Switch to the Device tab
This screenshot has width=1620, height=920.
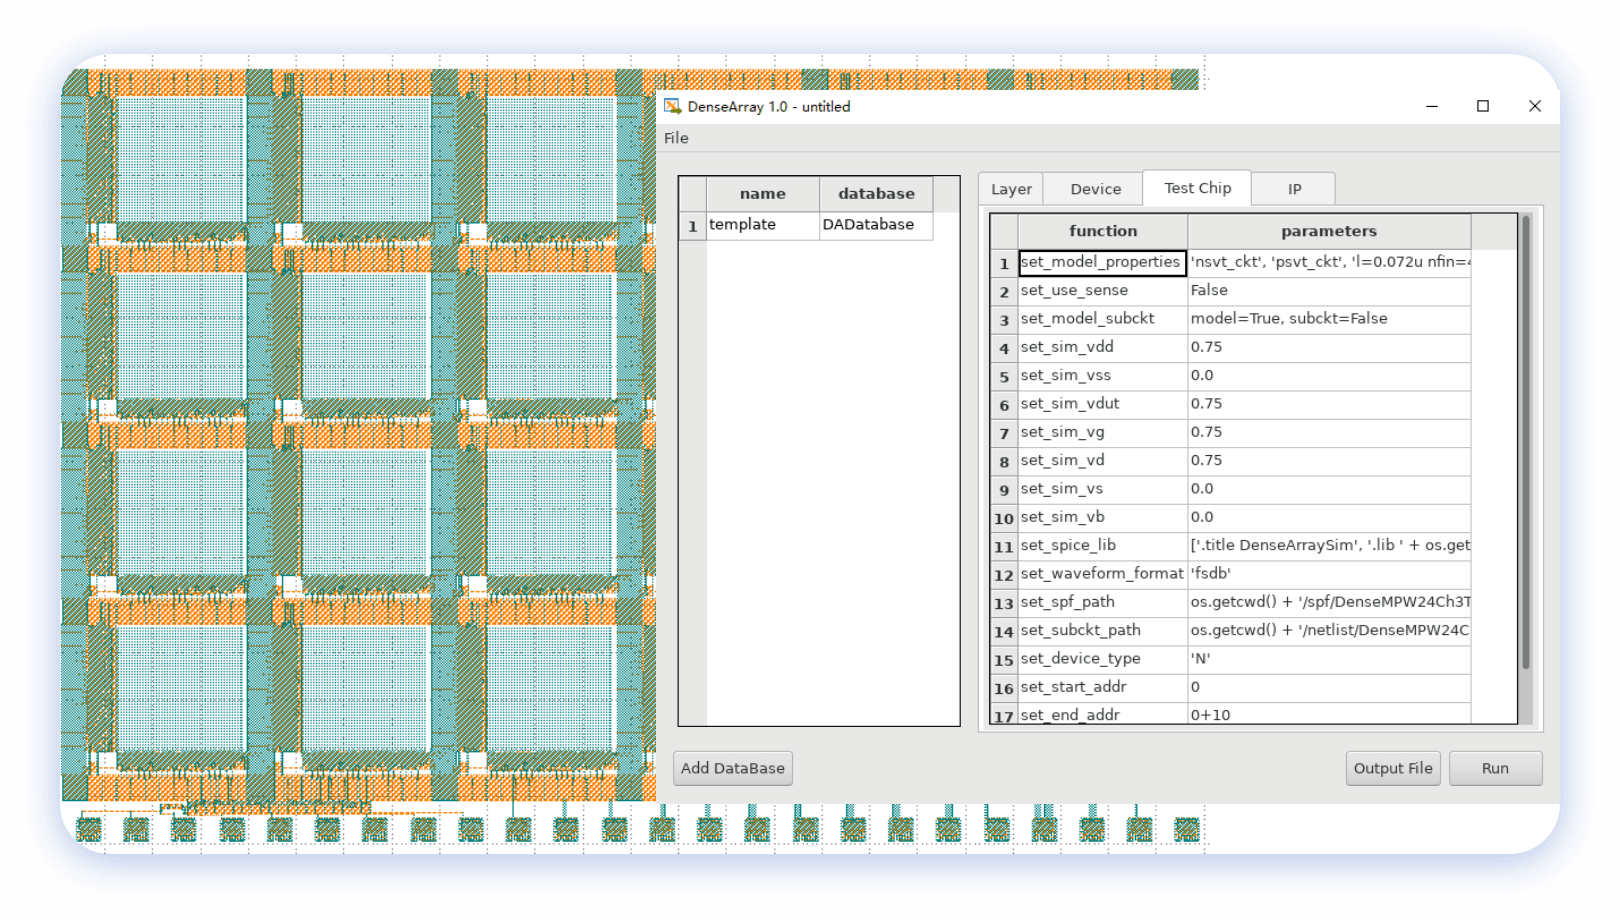point(1095,189)
